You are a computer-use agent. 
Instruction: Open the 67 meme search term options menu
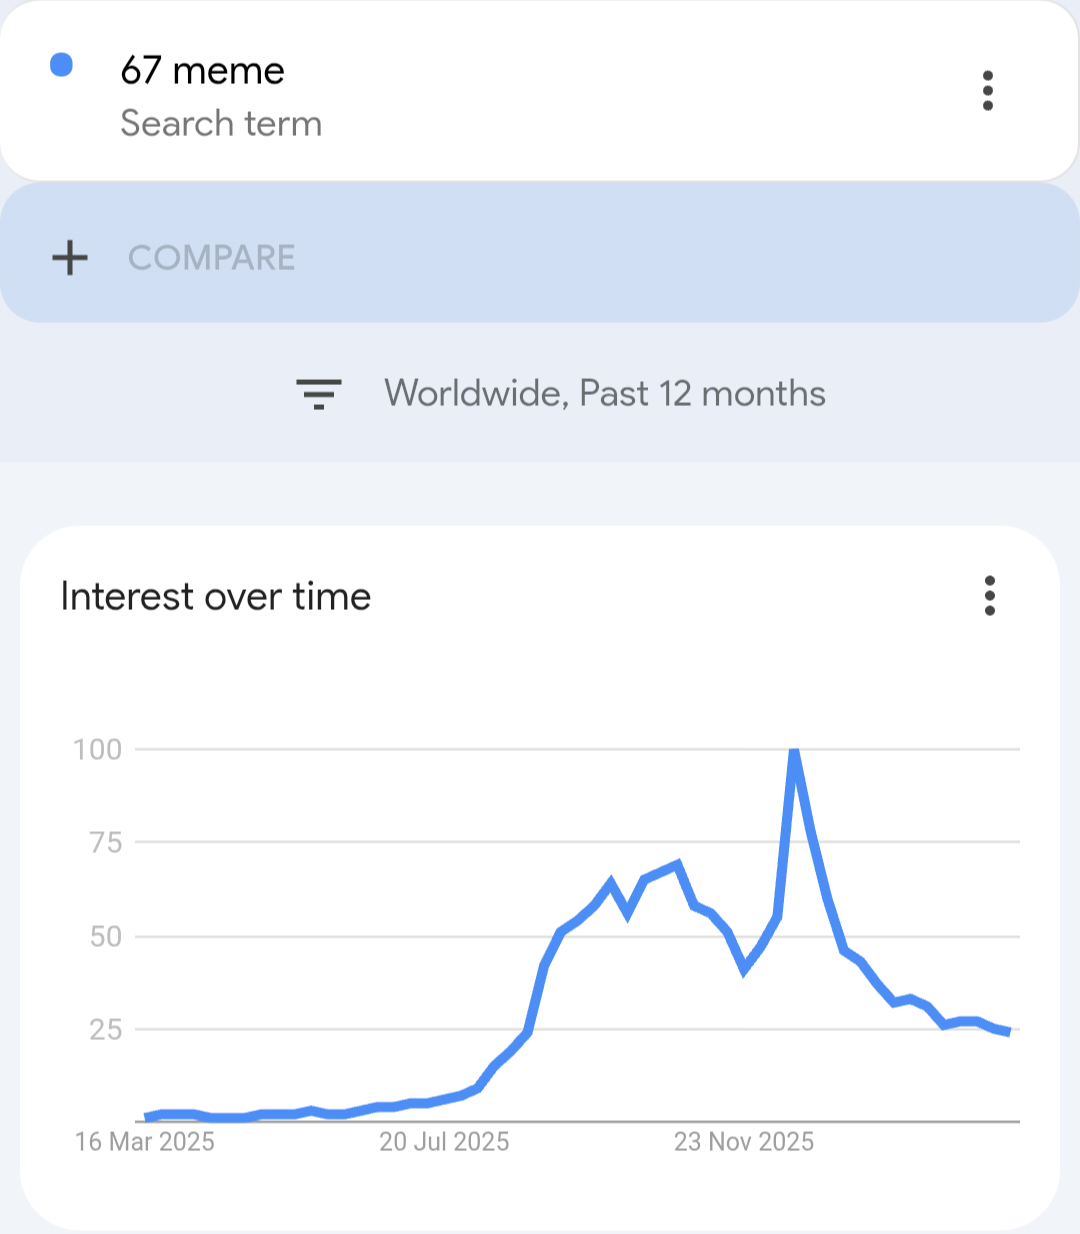click(987, 91)
